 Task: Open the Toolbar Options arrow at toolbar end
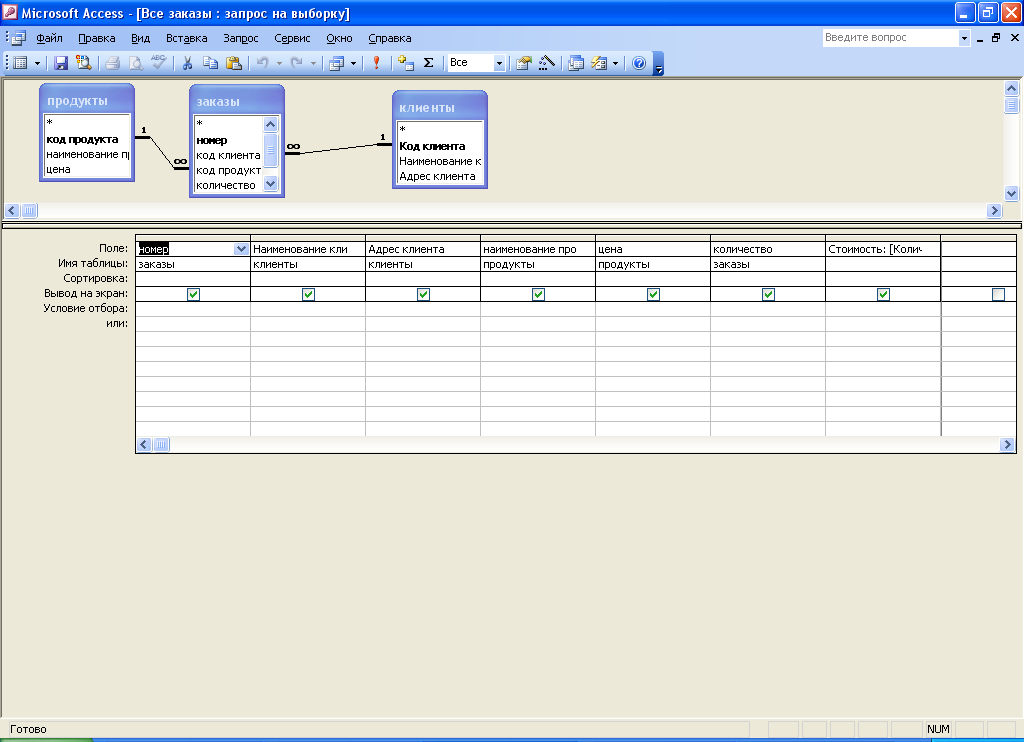coord(658,64)
